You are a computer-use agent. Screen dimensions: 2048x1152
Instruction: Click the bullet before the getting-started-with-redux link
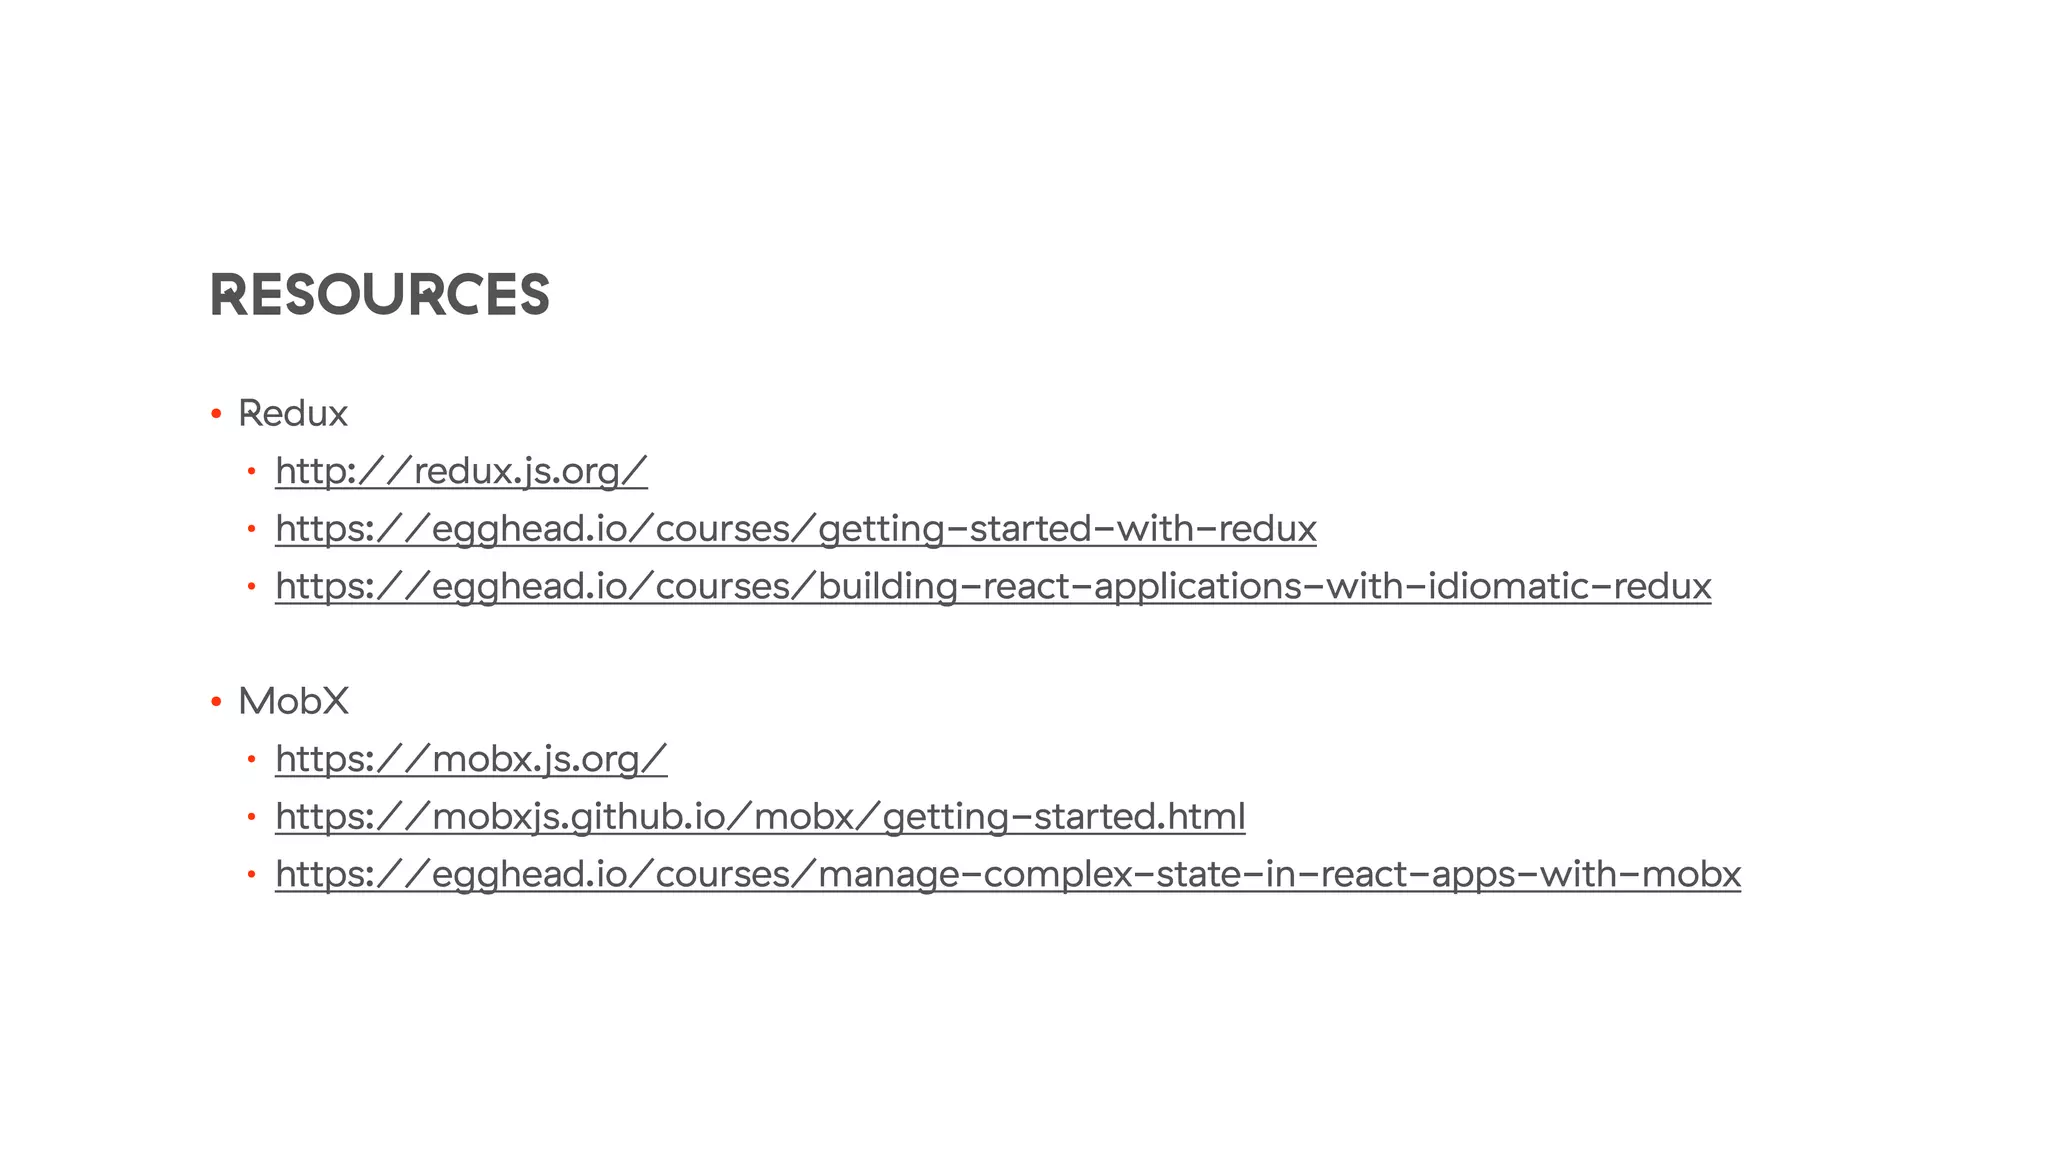pyautogui.click(x=252, y=528)
